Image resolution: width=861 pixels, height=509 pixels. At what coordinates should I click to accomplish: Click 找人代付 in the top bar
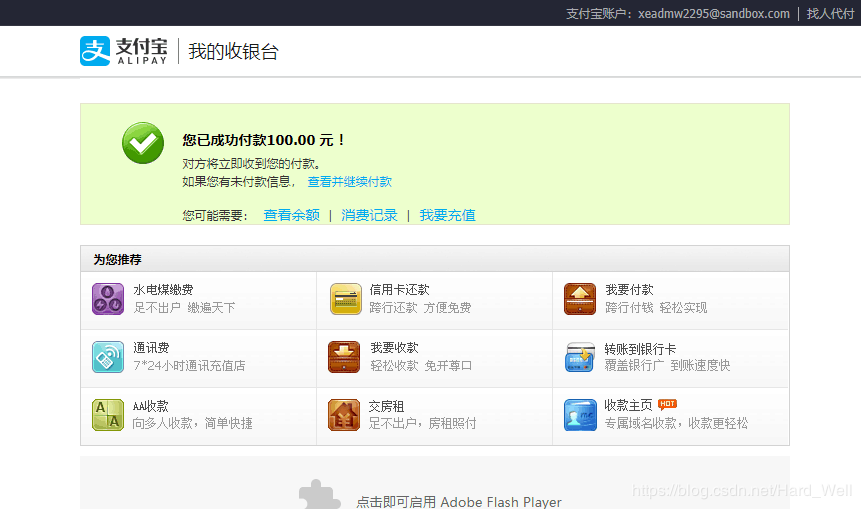830,14
